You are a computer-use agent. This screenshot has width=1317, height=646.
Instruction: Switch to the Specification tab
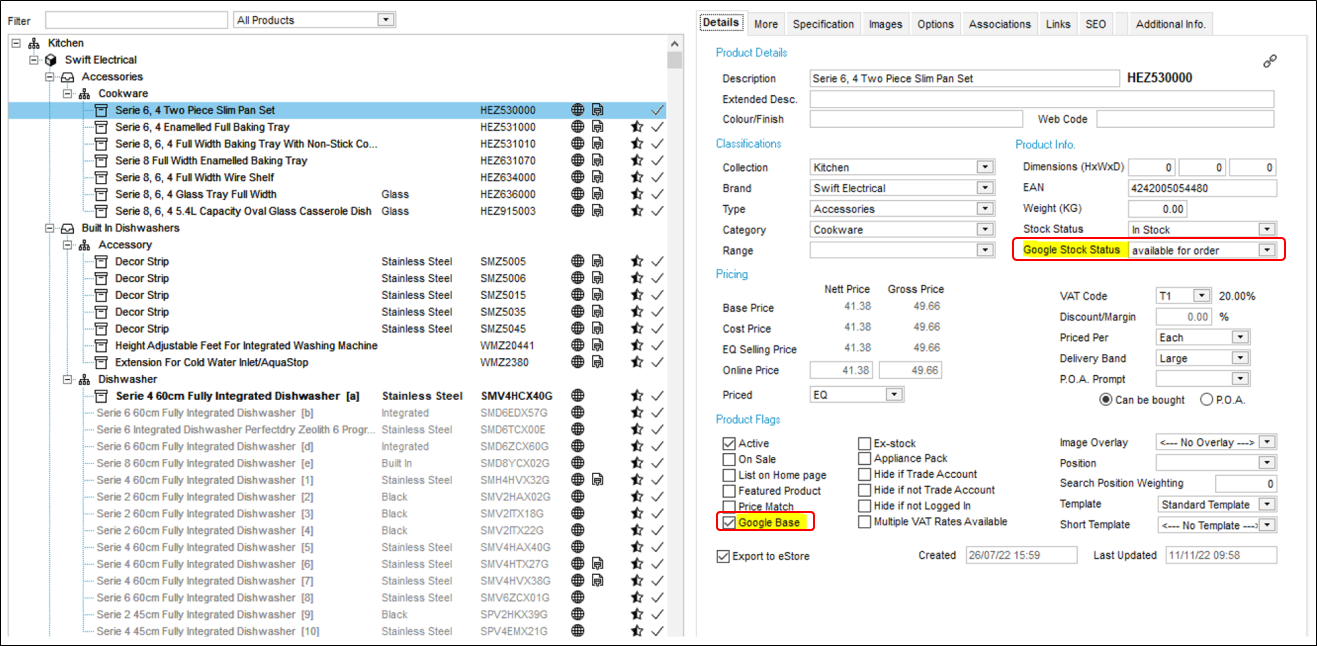pos(823,24)
